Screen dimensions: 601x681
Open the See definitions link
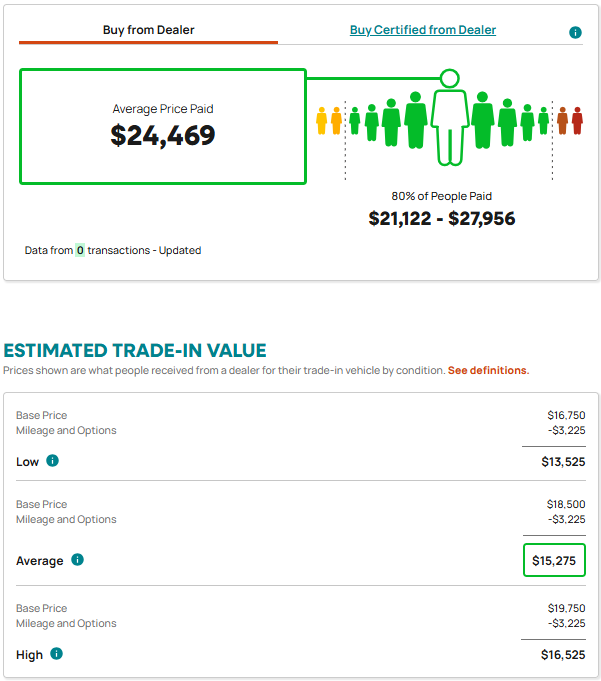coord(489,370)
